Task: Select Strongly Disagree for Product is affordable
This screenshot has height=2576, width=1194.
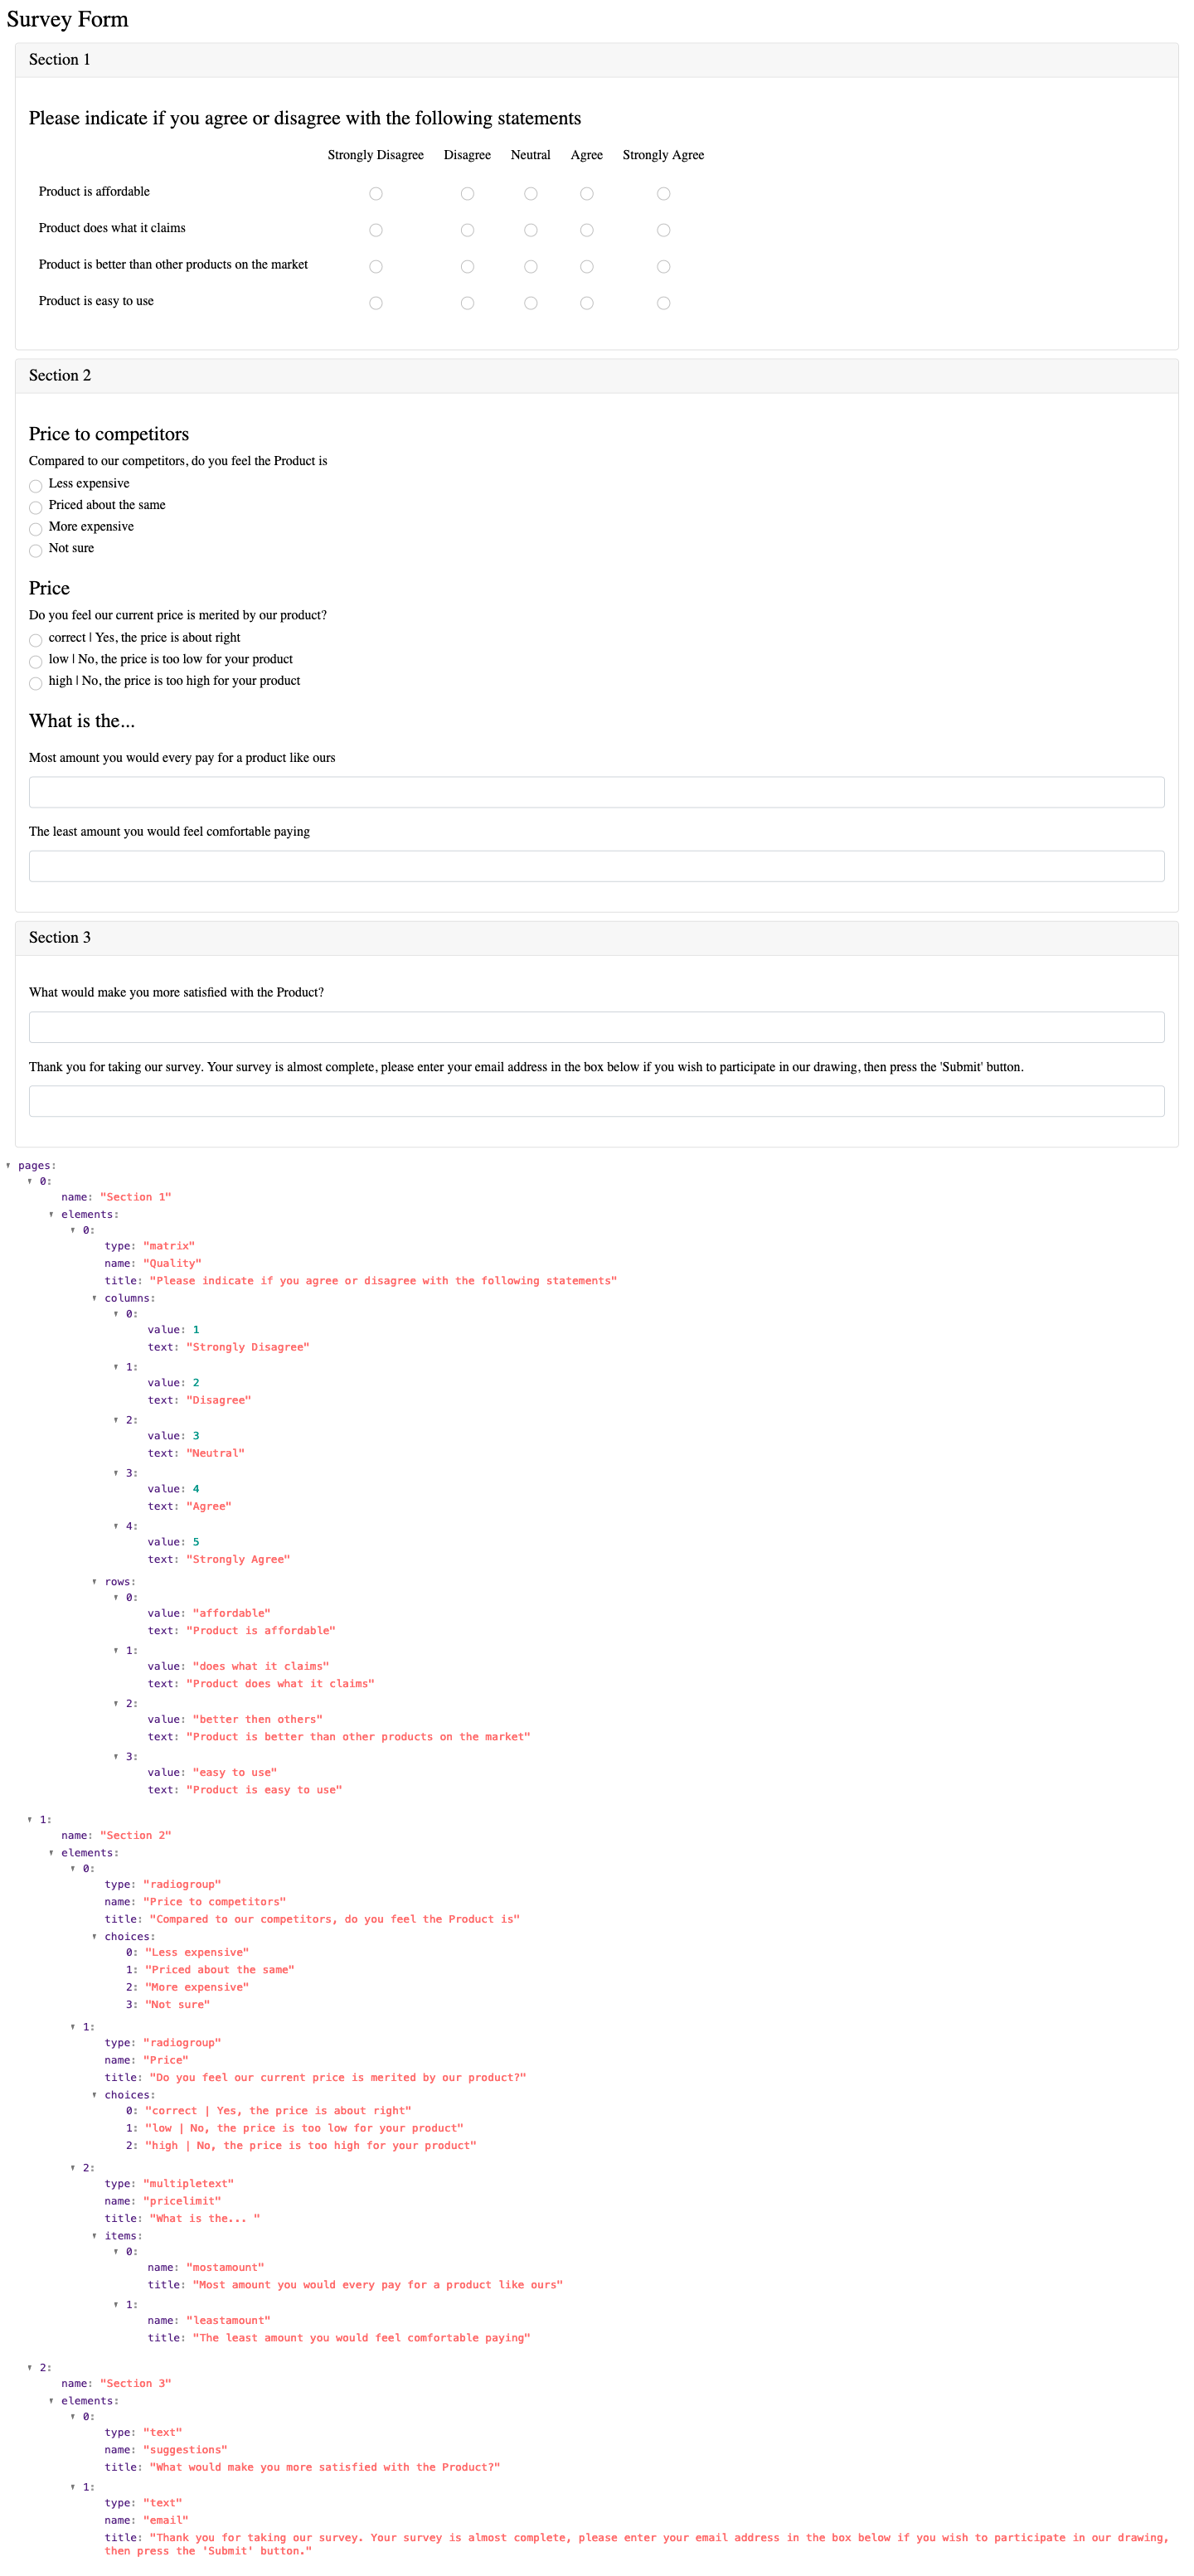Action: (x=376, y=194)
